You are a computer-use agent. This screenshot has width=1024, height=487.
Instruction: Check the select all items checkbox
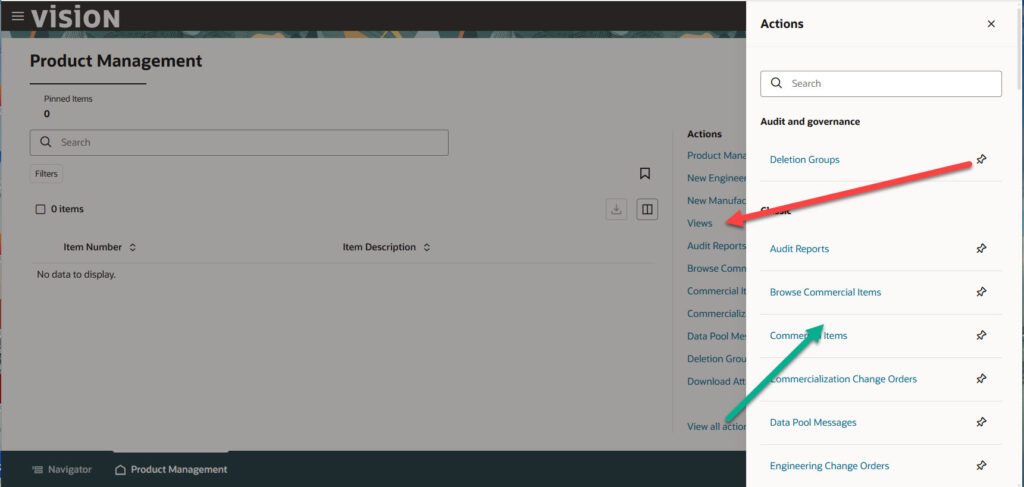(40, 209)
